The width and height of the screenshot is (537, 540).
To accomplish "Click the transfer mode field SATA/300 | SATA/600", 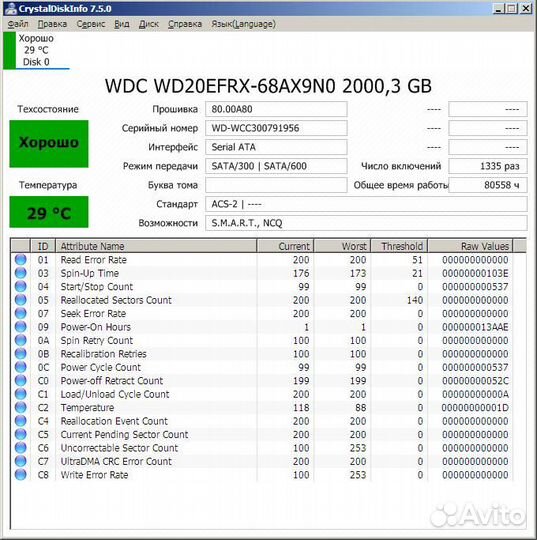I will (x=276, y=166).
